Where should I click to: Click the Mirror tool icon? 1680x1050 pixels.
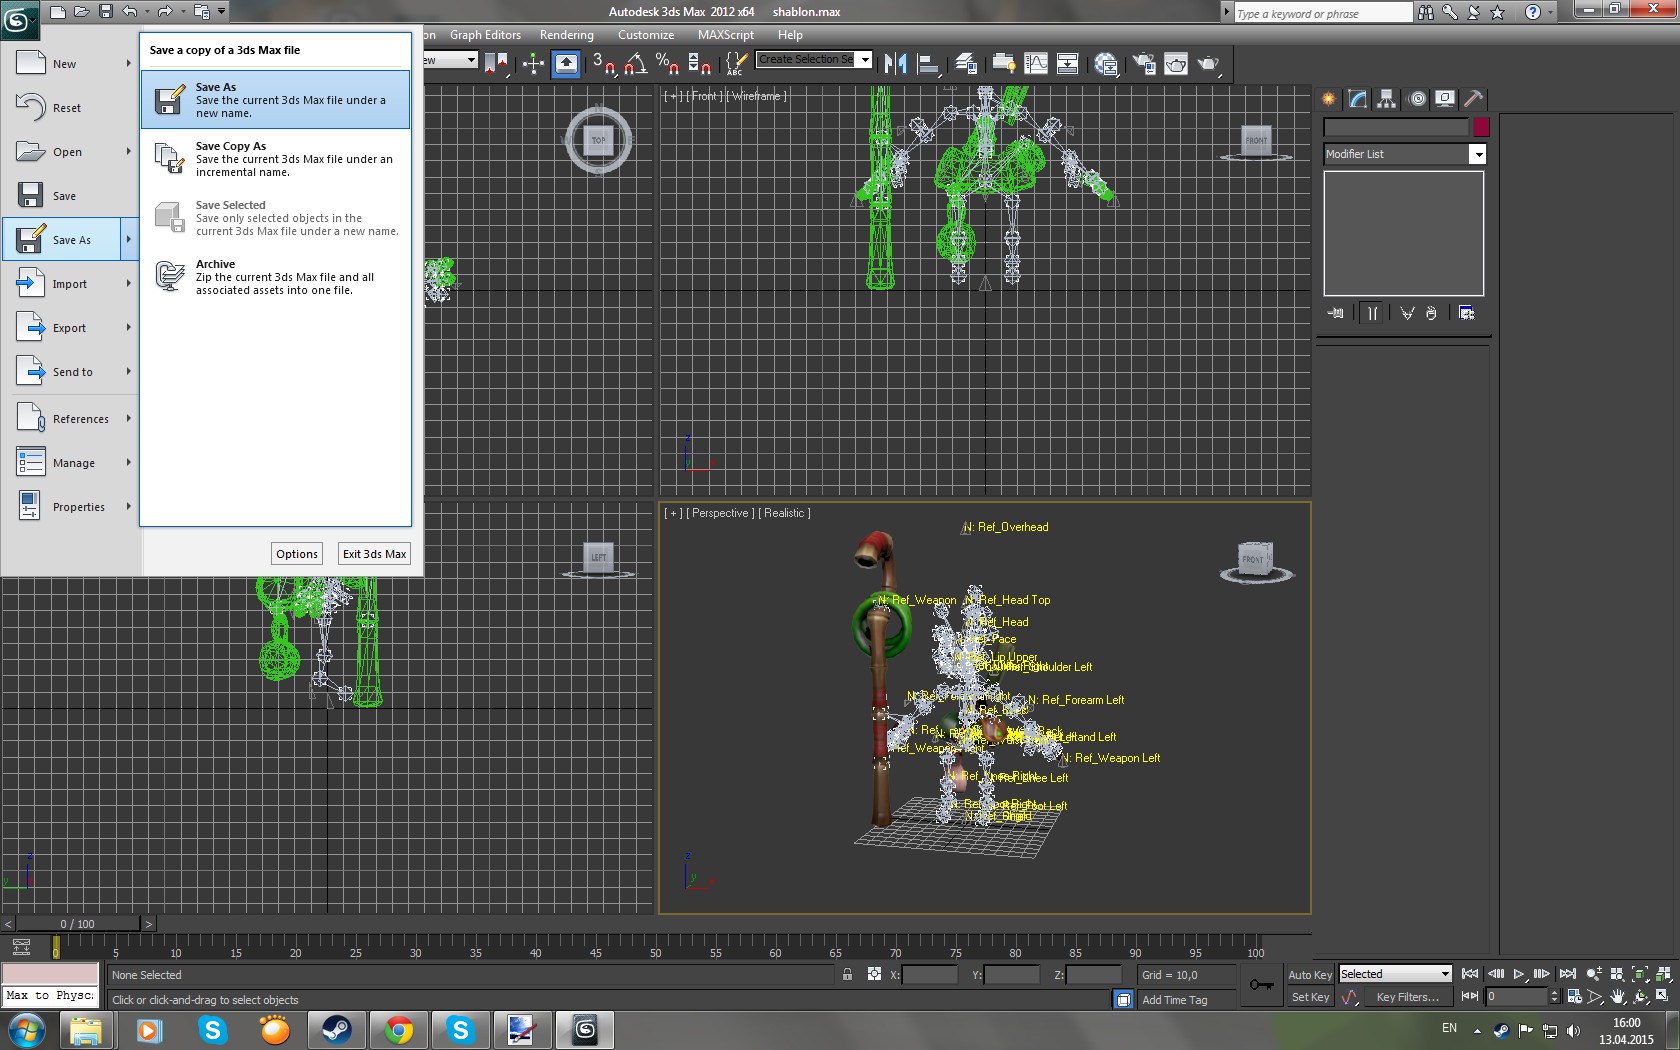895,64
